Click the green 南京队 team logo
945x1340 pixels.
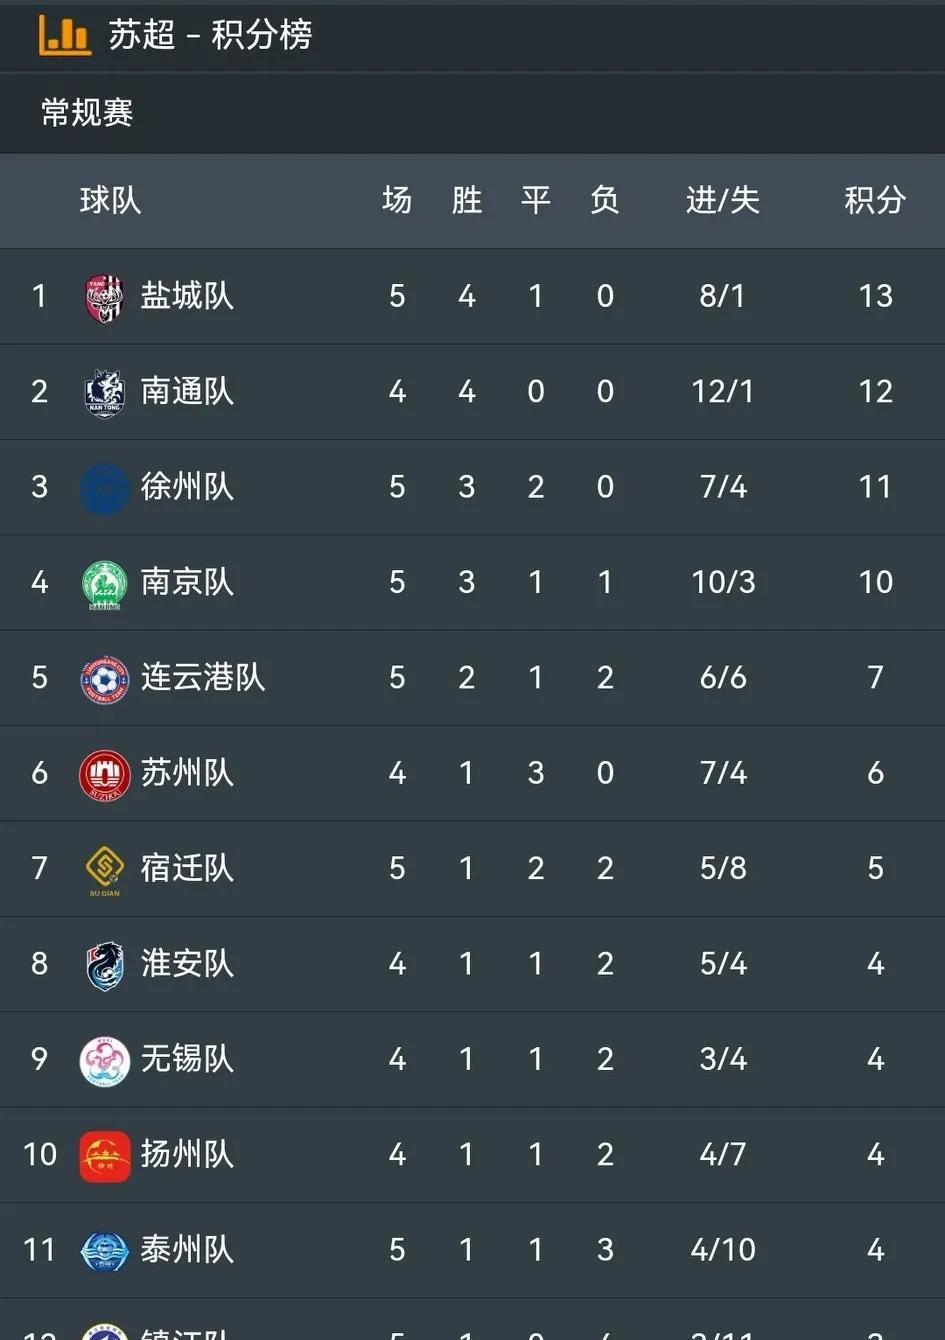105,584
